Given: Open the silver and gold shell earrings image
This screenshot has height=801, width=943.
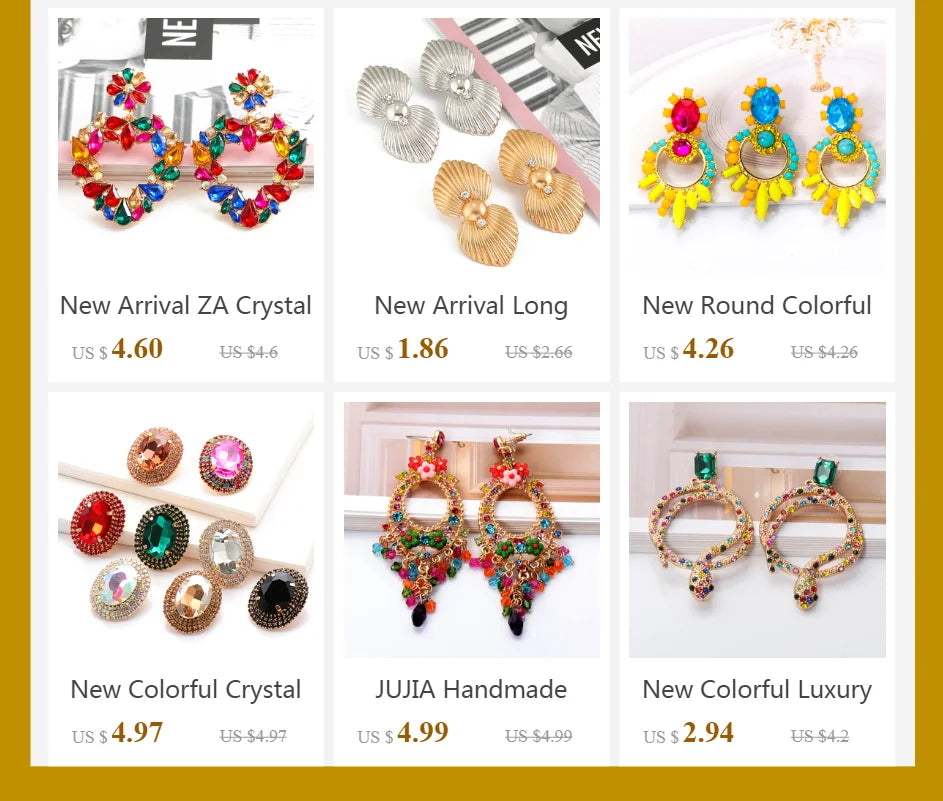Looking at the screenshot, I should pos(472,146).
